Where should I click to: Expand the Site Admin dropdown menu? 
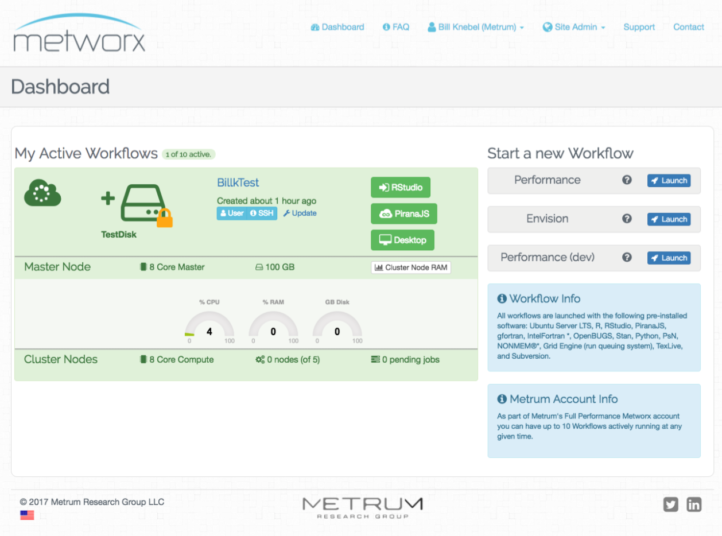574,27
